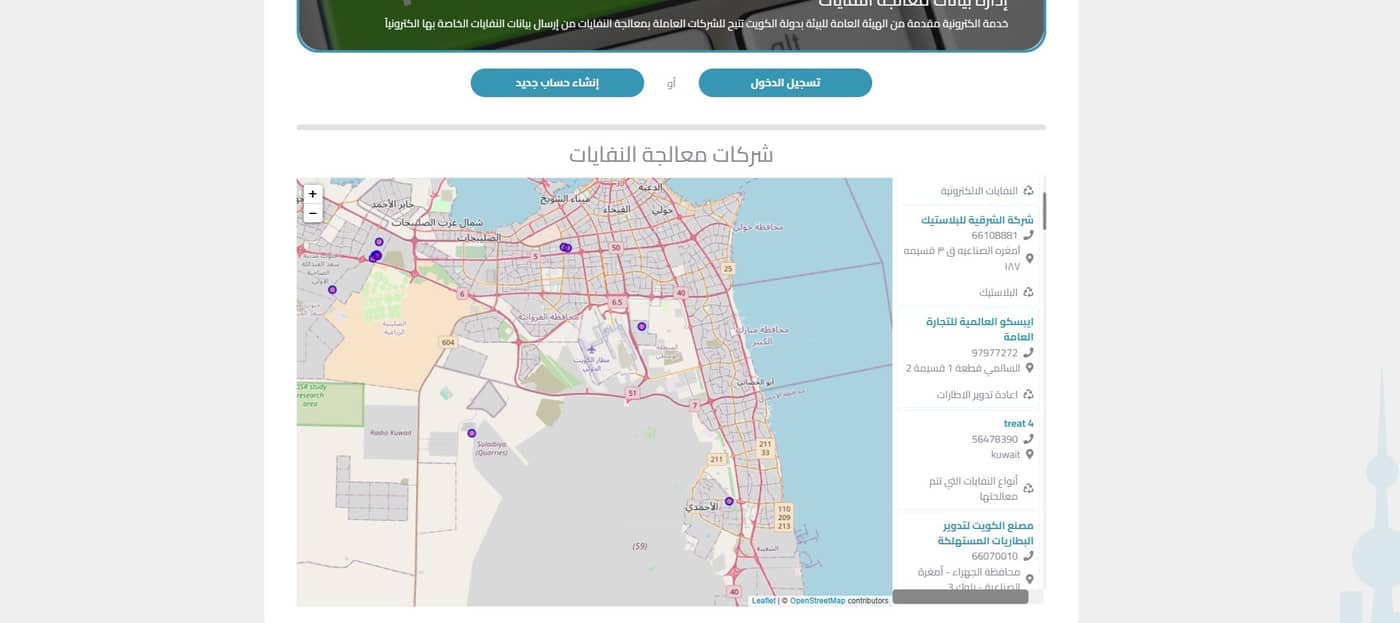The height and width of the screenshot is (623, 1400).
Task: Click the location pin icon beside kuwait
Action: pos(1029,454)
